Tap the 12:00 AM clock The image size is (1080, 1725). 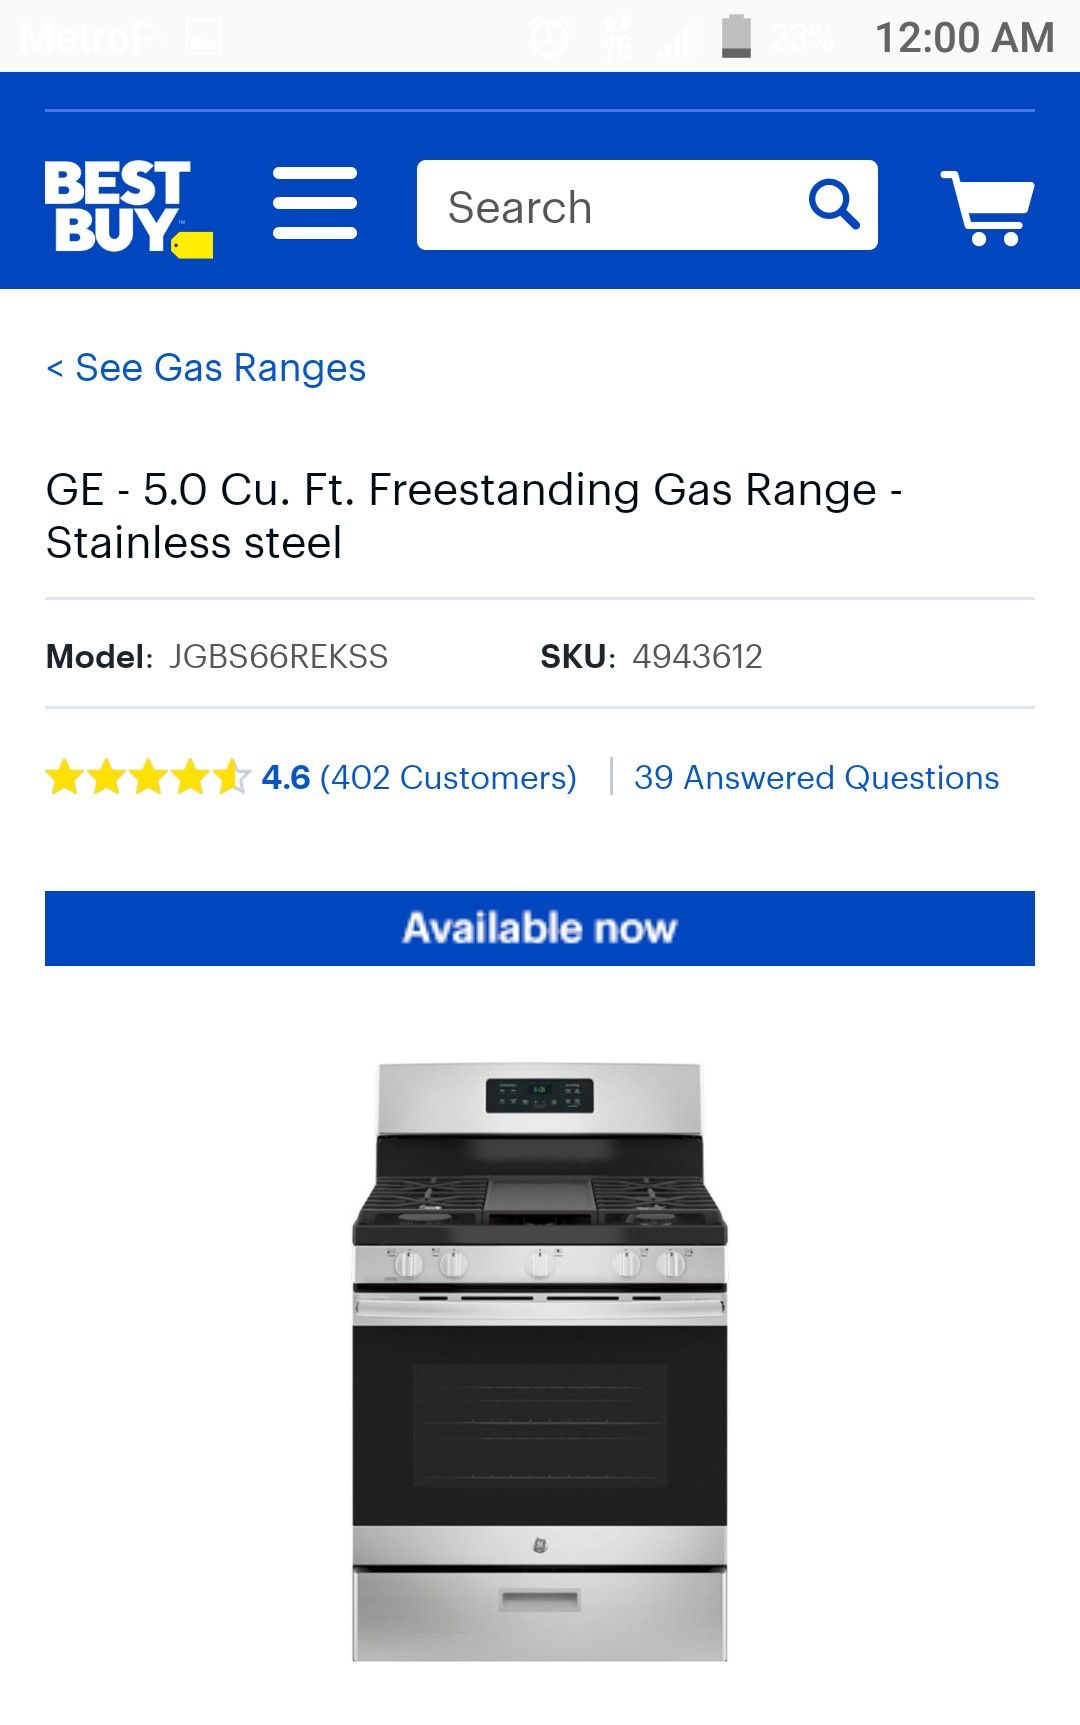point(964,38)
